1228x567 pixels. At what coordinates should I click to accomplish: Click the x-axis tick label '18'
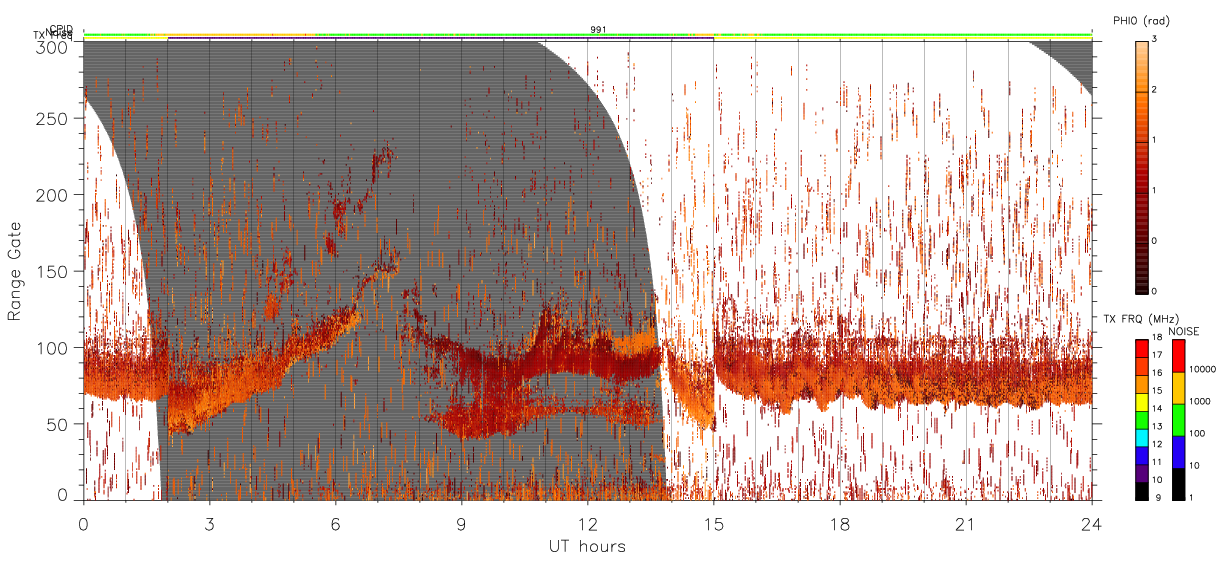click(x=839, y=523)
